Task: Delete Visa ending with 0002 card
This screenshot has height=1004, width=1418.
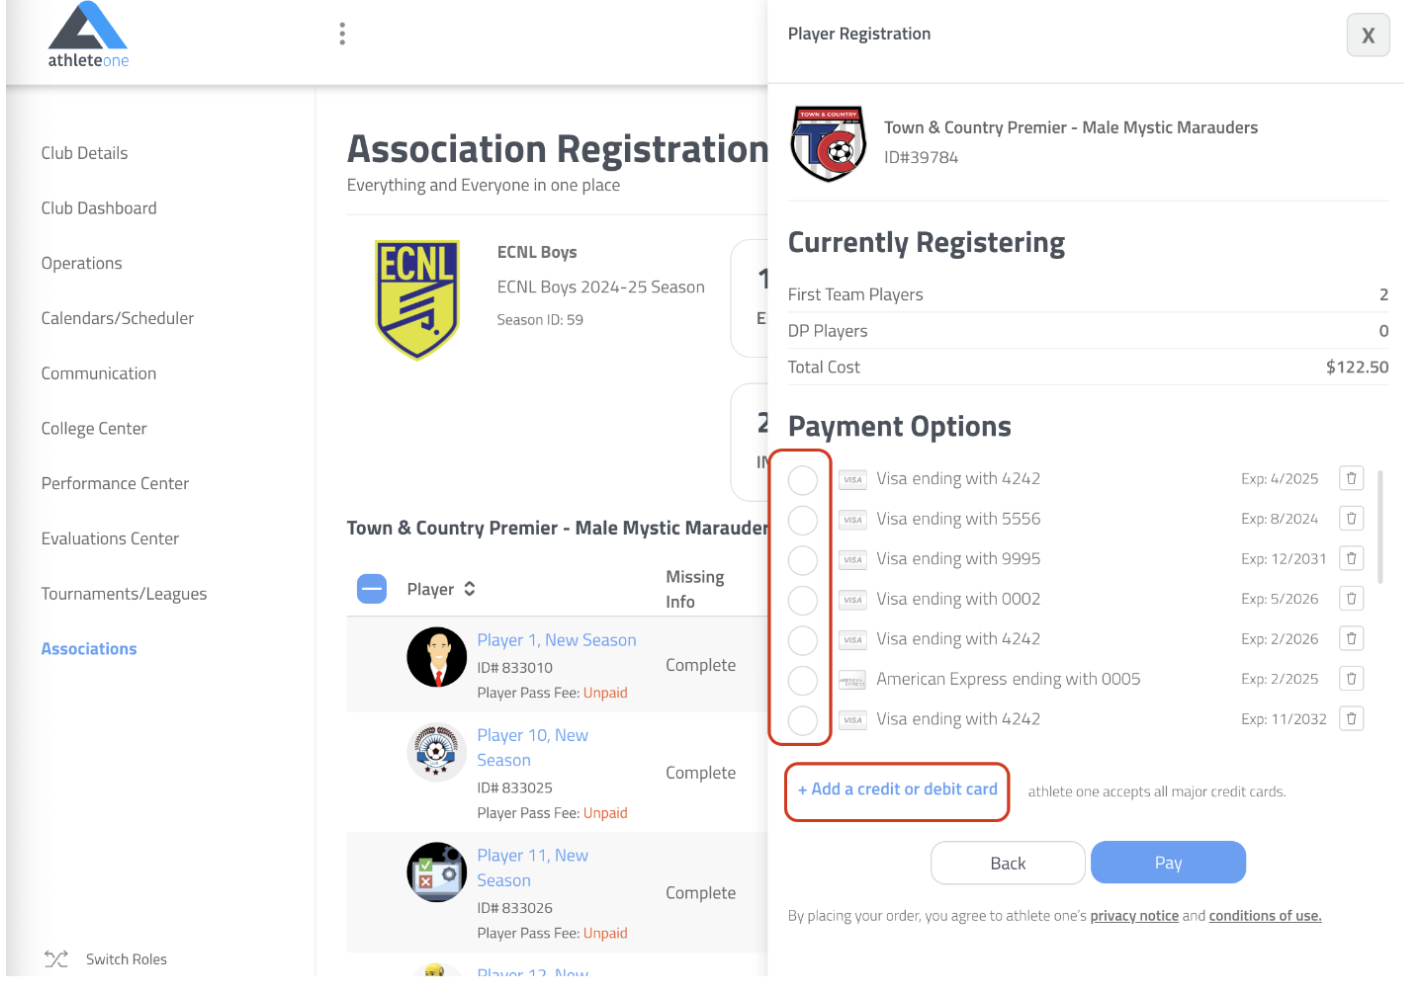Action: point(1351,599)
